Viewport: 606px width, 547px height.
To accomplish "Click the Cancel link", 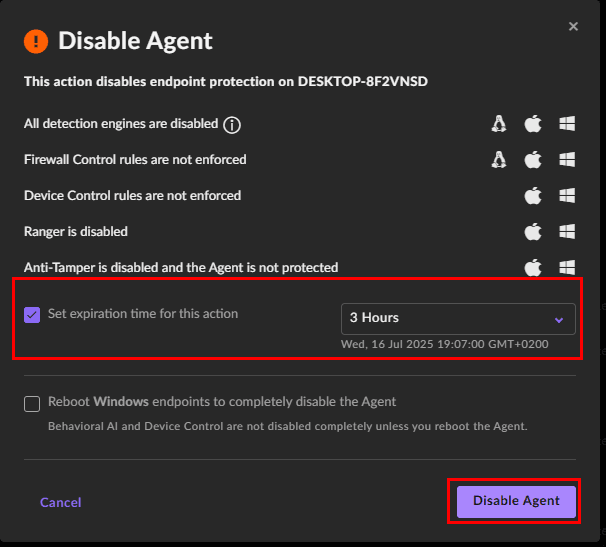I will 61,502.
